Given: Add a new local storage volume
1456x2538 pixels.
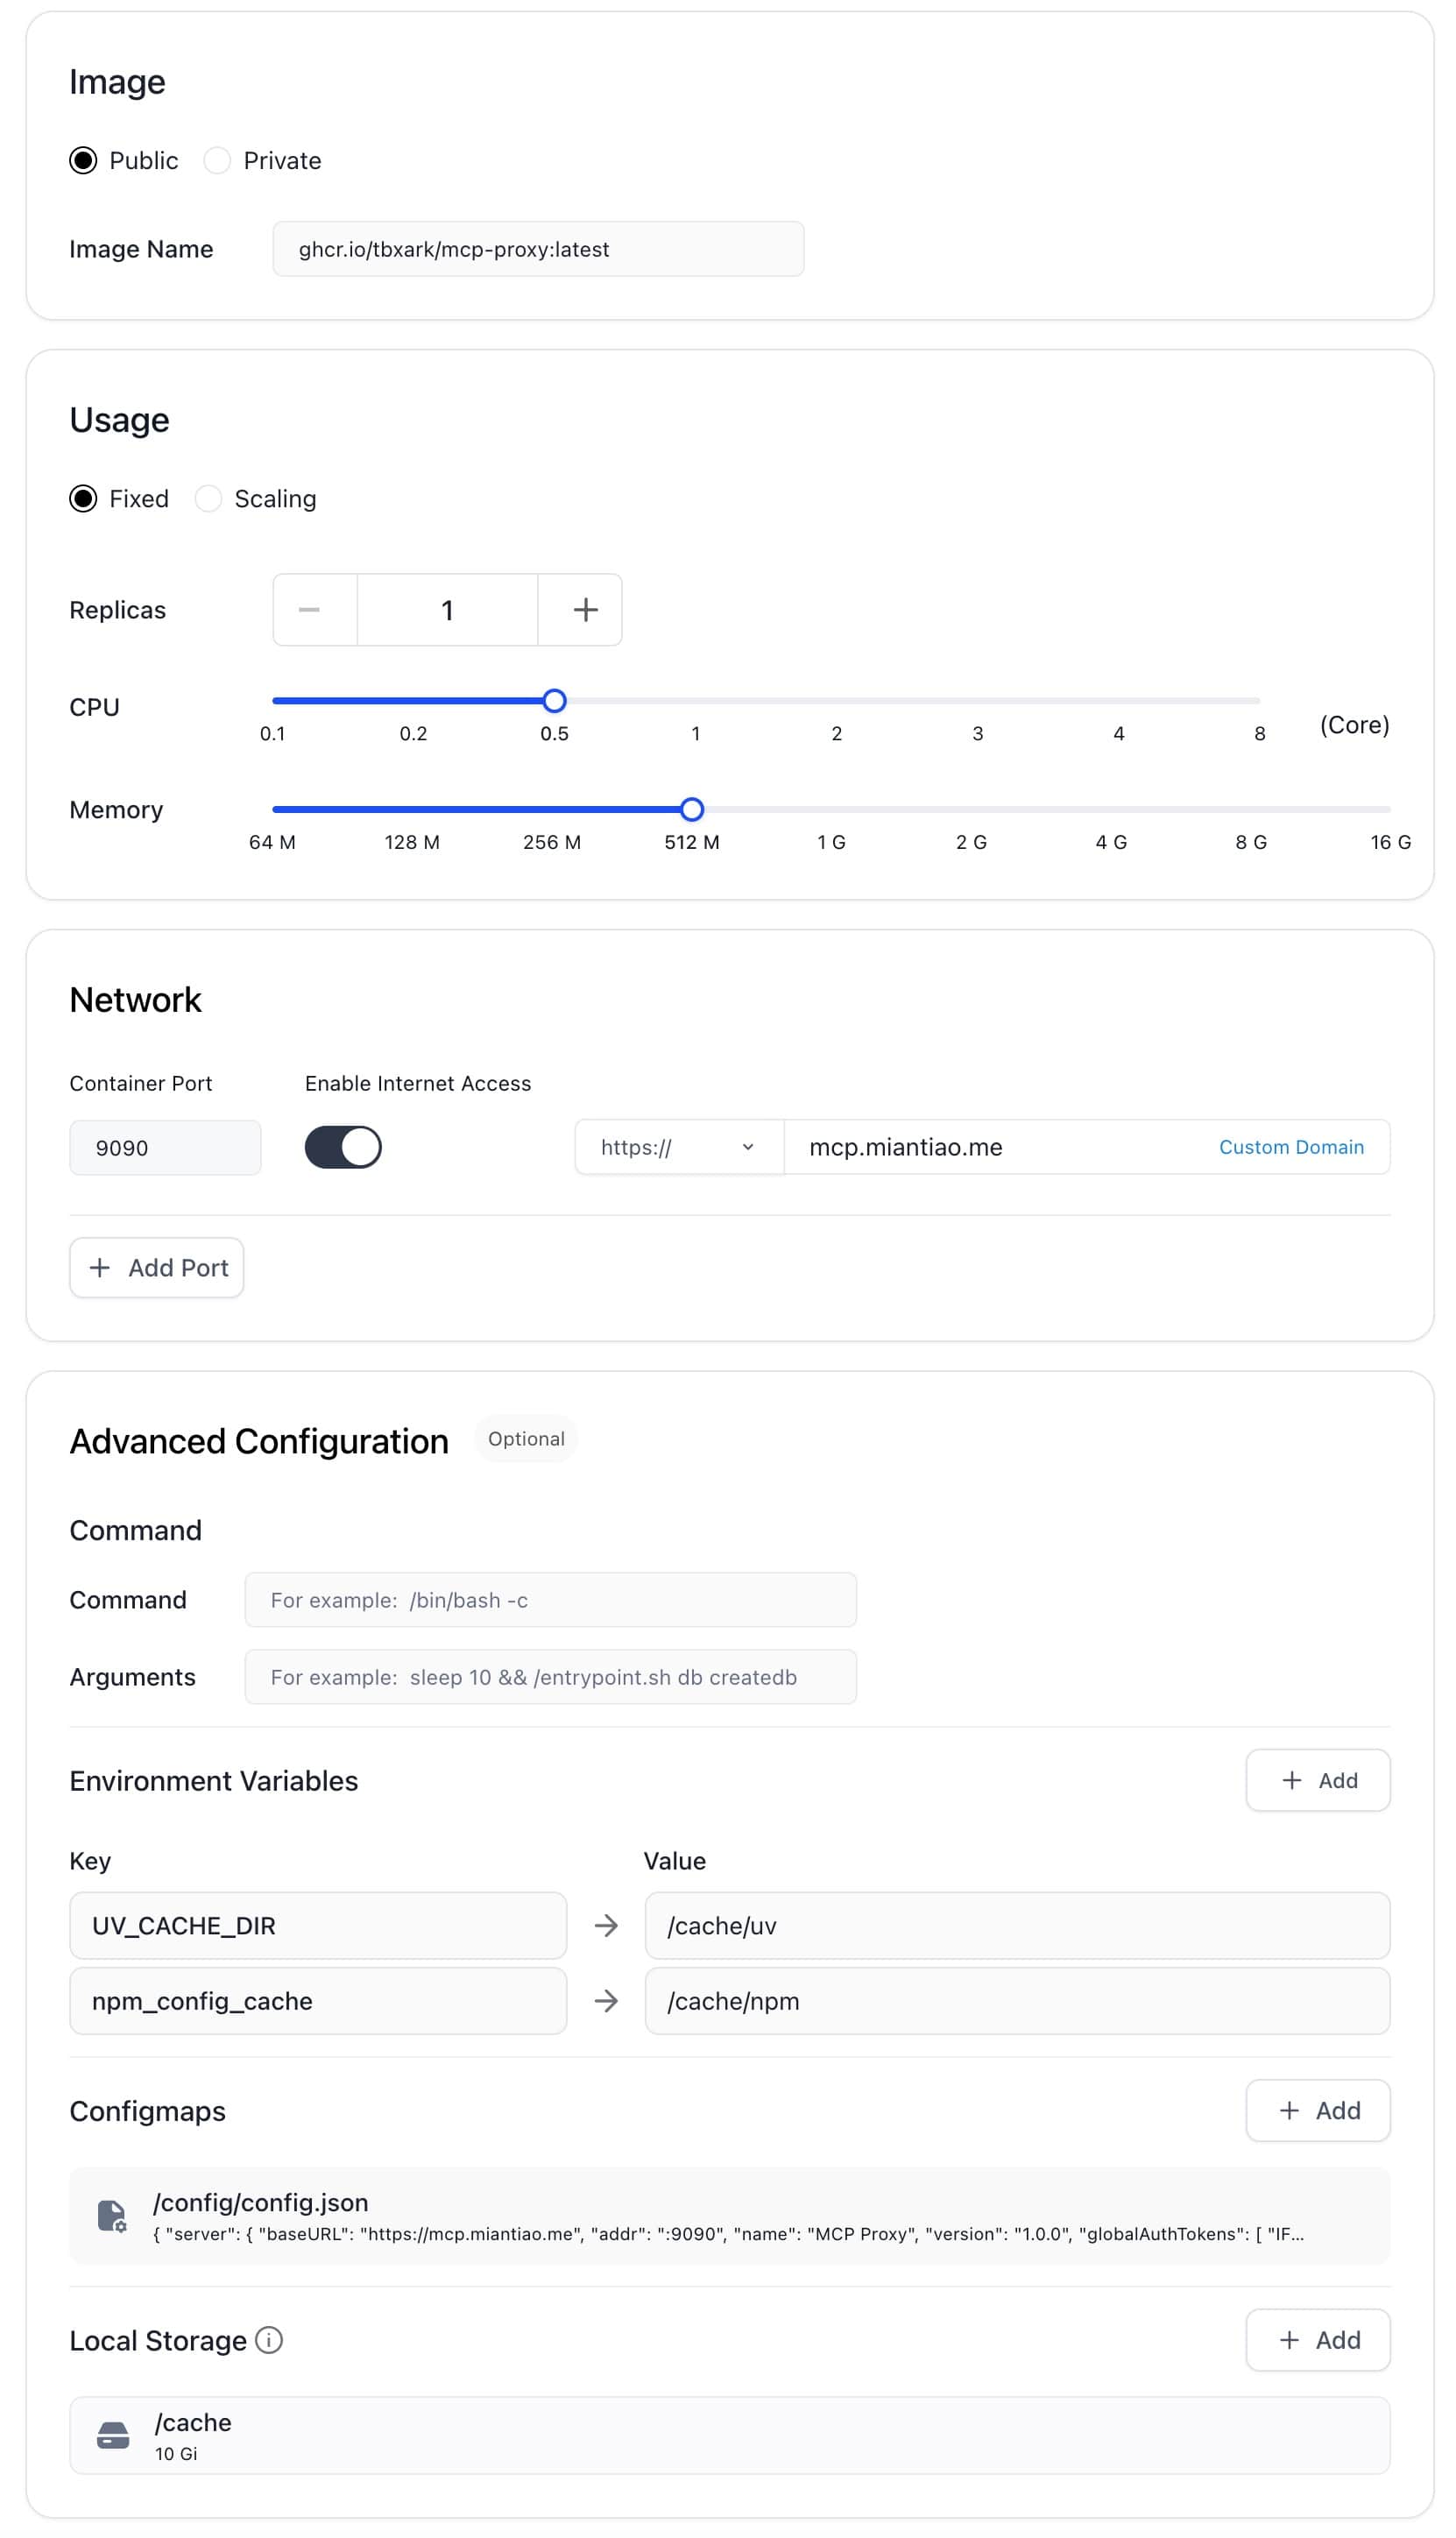Looking at the screenshot, I should coord(1317,2339).
